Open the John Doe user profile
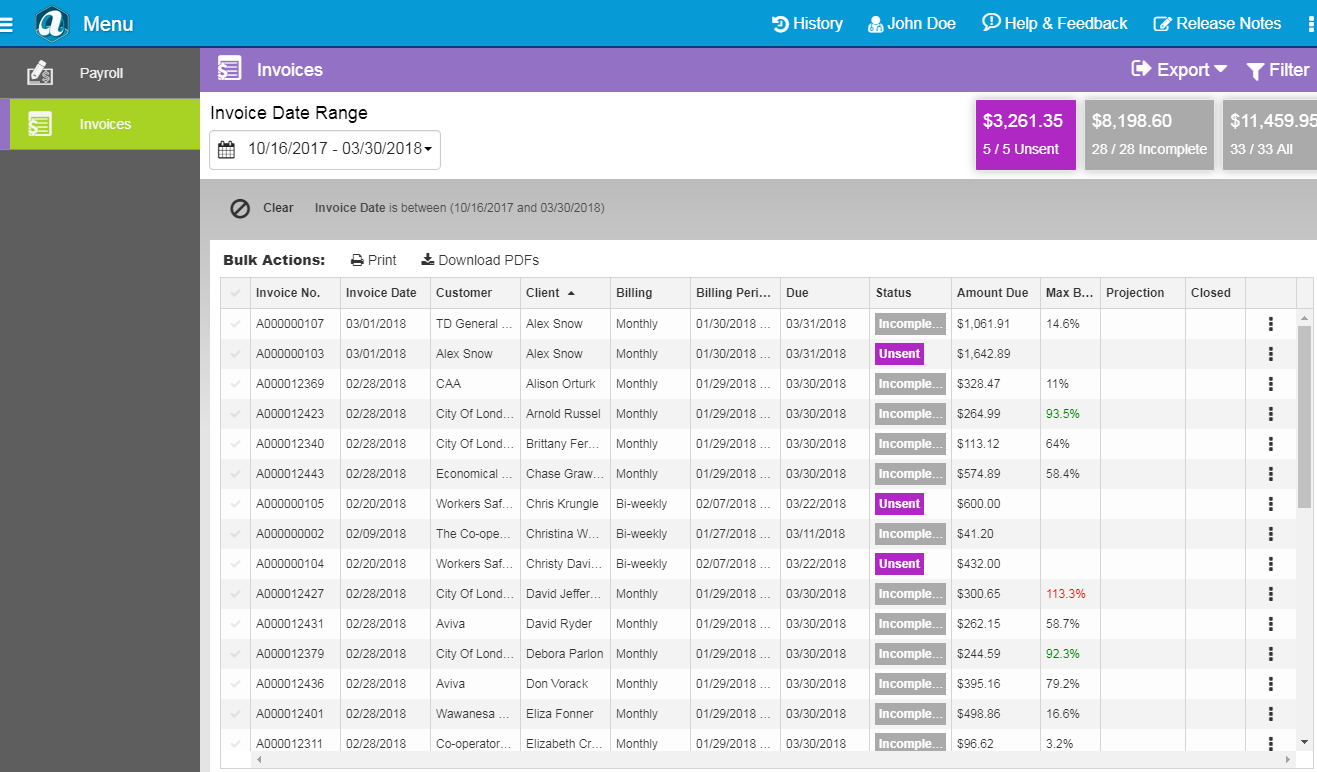 (911, 23)
